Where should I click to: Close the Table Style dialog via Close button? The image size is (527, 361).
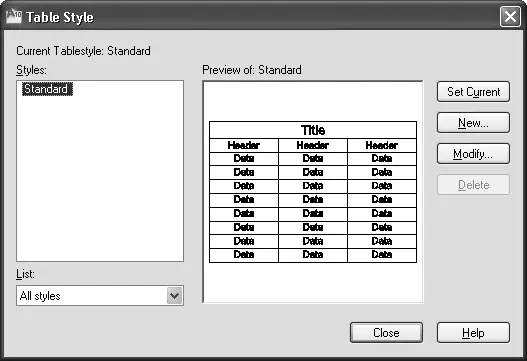386,333
